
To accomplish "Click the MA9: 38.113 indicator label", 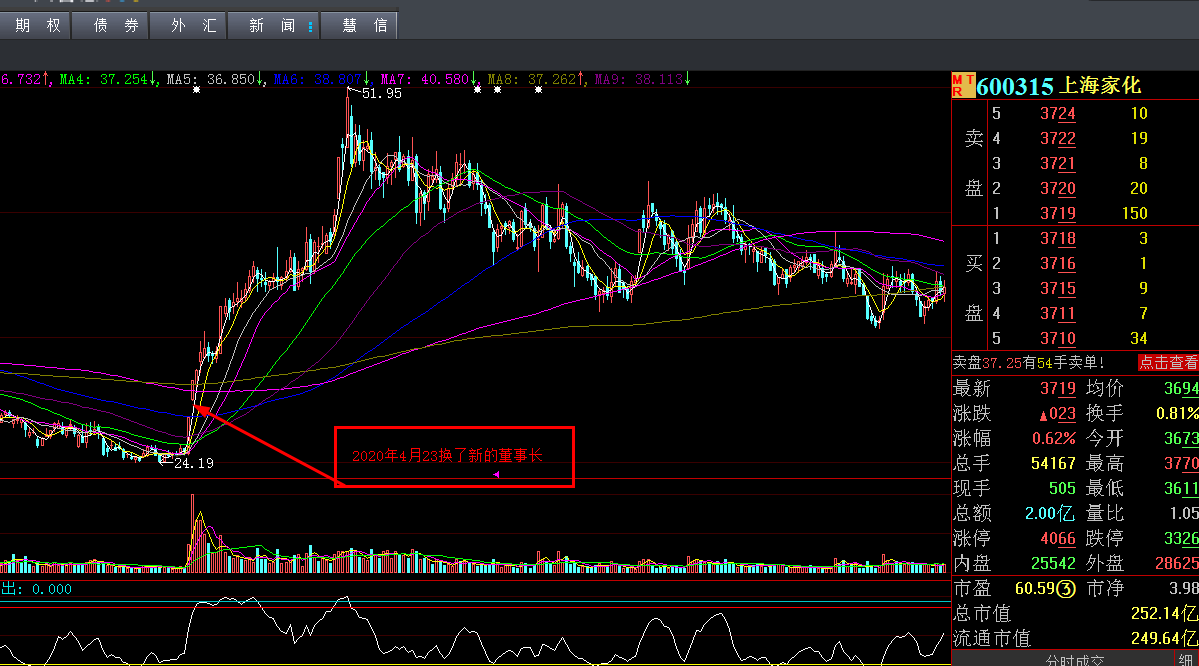I will click(x=643, y=80).
